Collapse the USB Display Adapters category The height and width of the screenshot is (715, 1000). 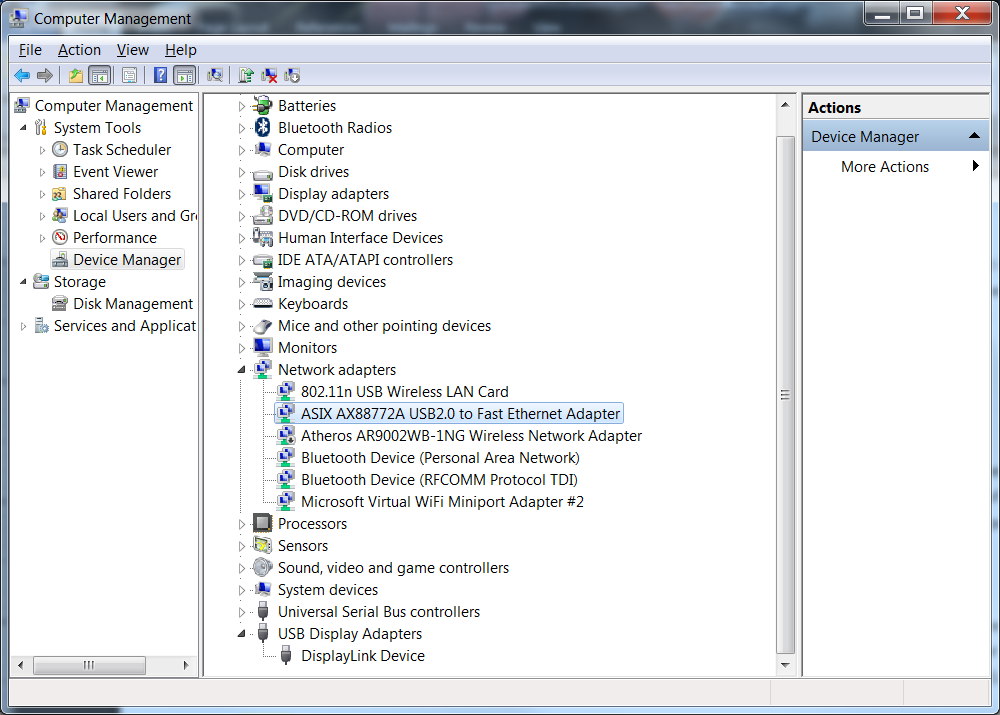242,634
